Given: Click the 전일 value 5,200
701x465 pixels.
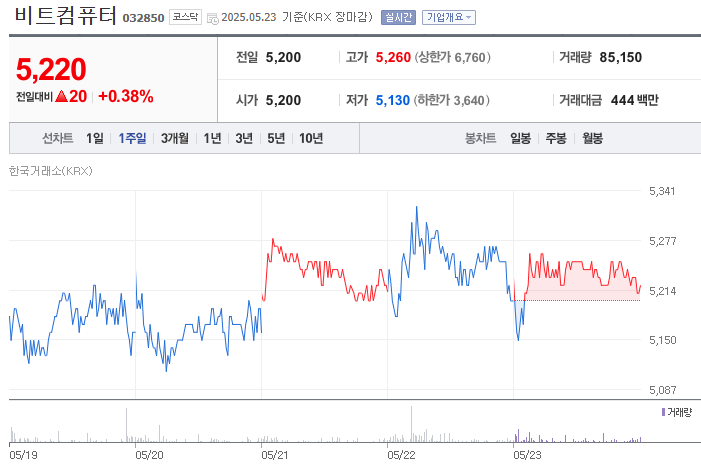Looking at the screenshot, I should click(x=283, y=57).
